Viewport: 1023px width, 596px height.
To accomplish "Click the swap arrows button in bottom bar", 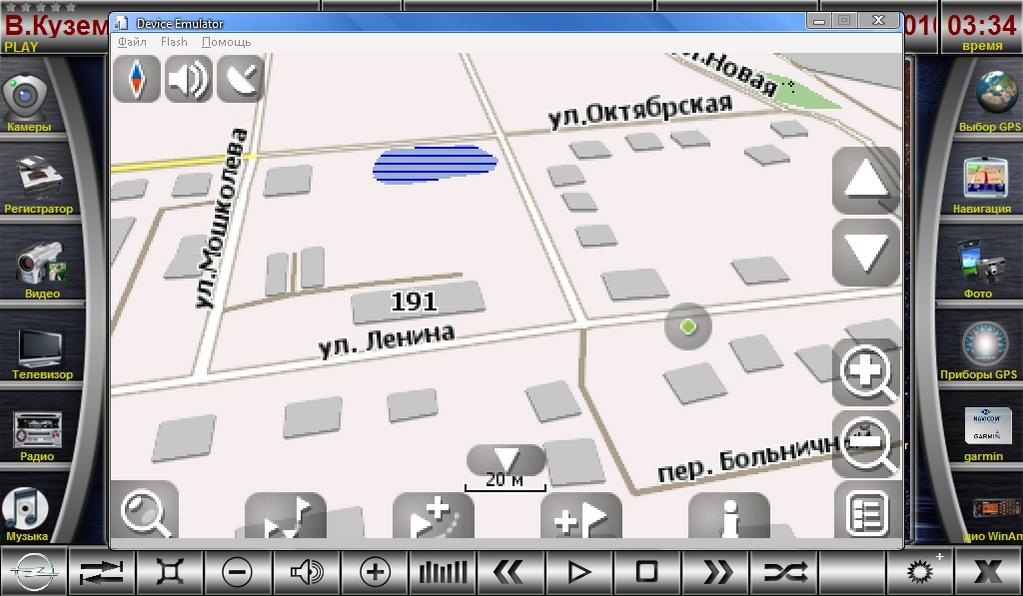I will pyautogui.click(x=102, y=572).
